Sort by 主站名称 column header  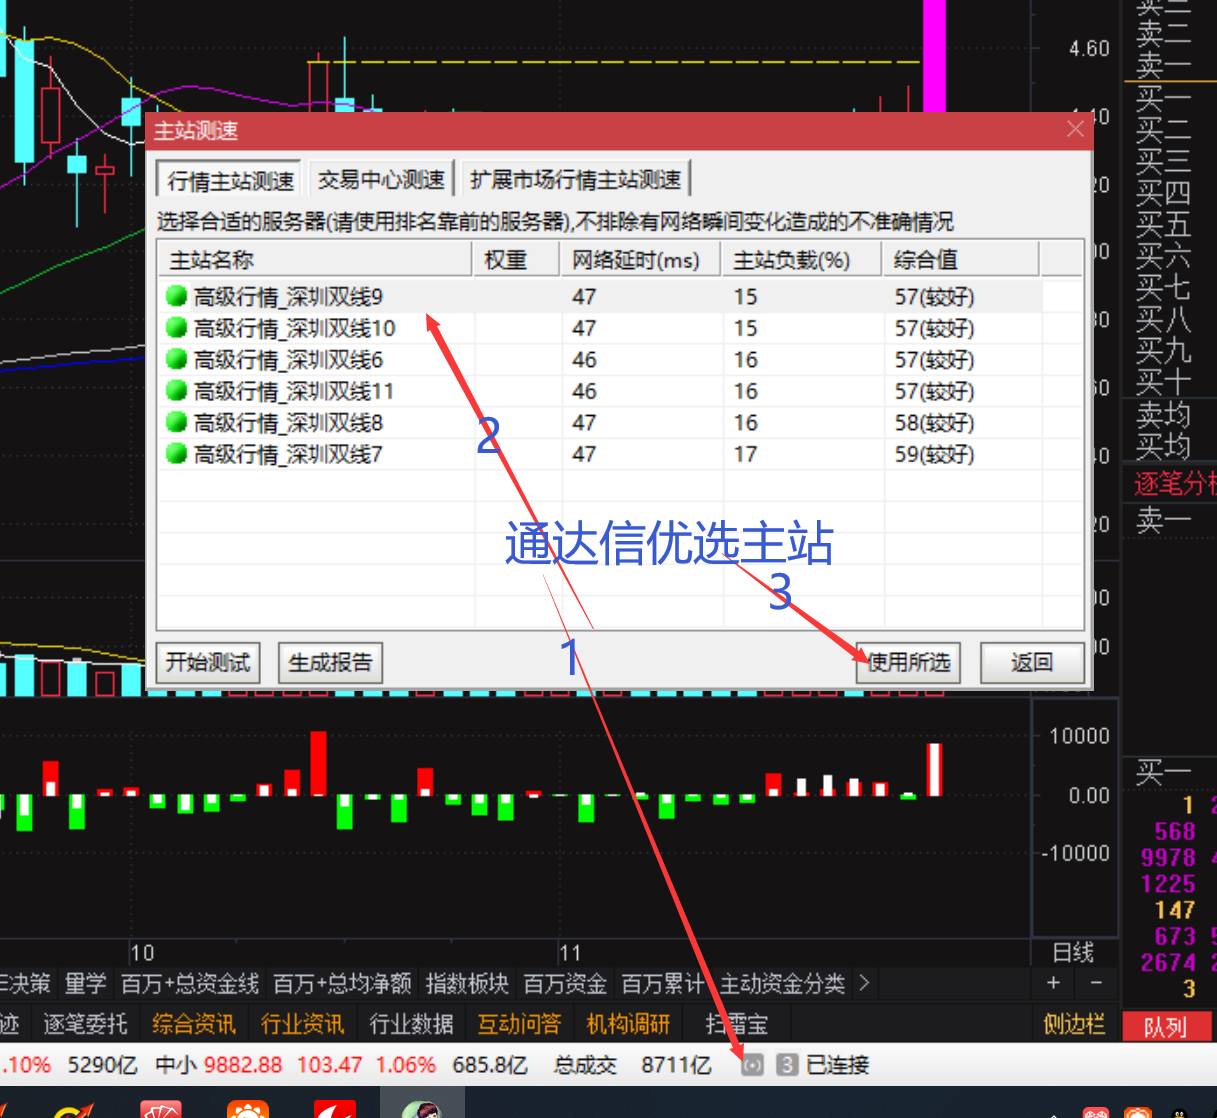[315, 260]
